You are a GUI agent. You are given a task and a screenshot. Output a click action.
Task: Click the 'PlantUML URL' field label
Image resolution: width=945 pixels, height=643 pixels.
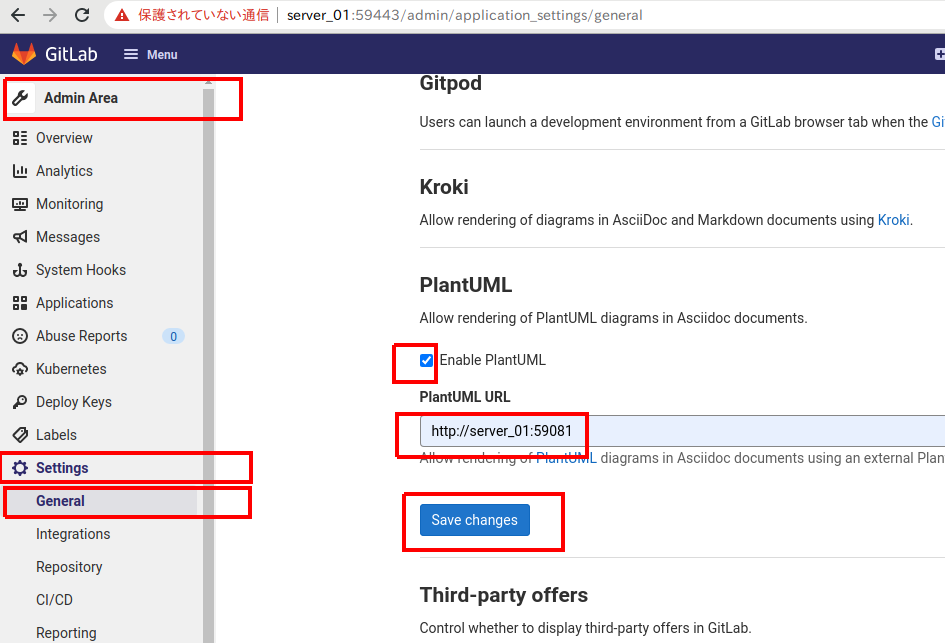tap(465, 397)
